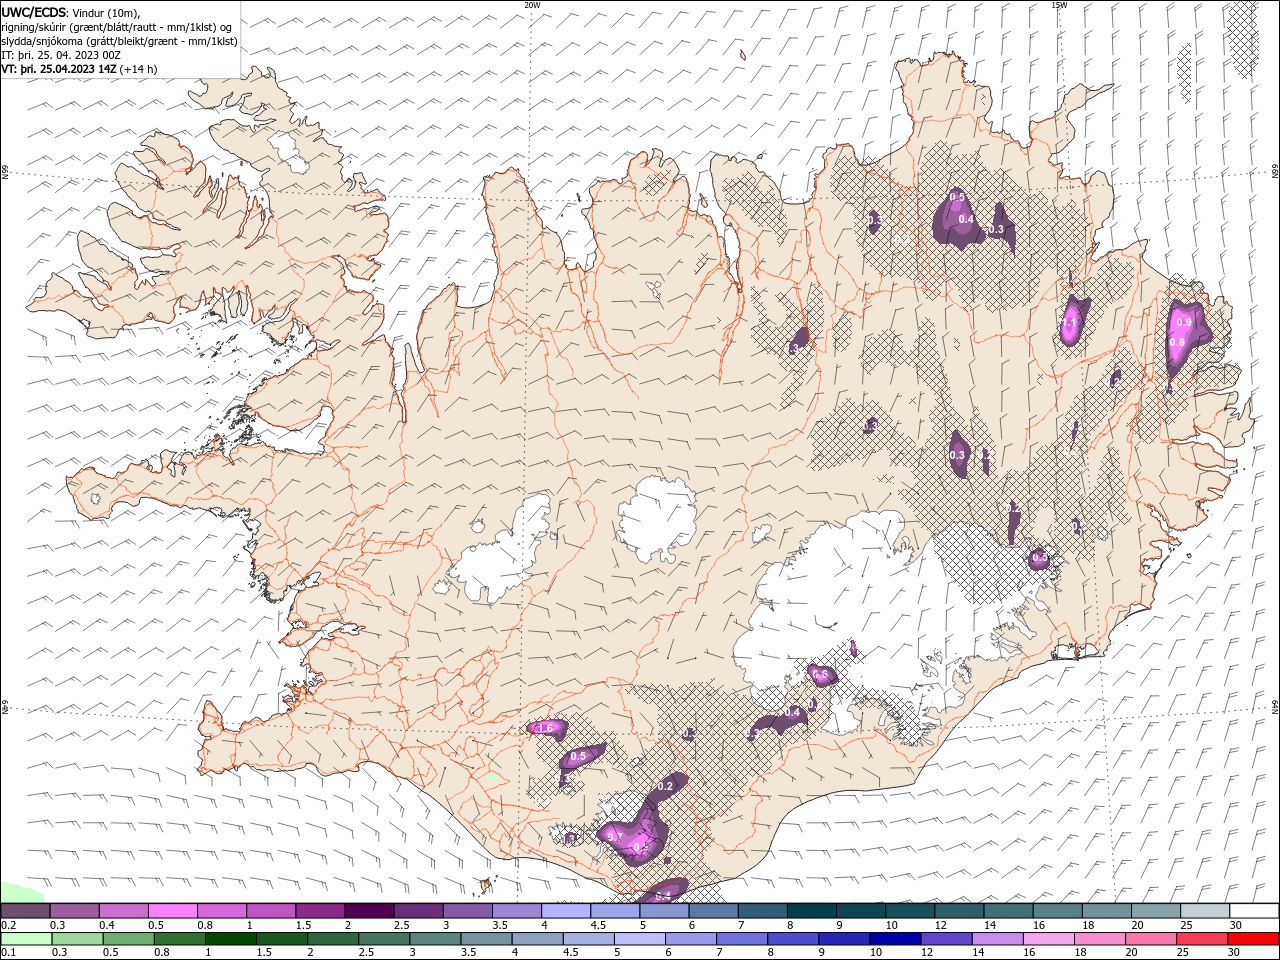
Task: Click the pale green 0.1 rain legend swatch
Action: pyautogui.click(x=25, y=939)
